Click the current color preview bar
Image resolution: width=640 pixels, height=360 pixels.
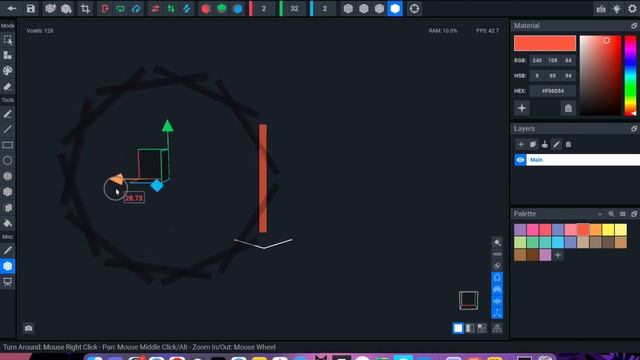[x=544, y=43]
